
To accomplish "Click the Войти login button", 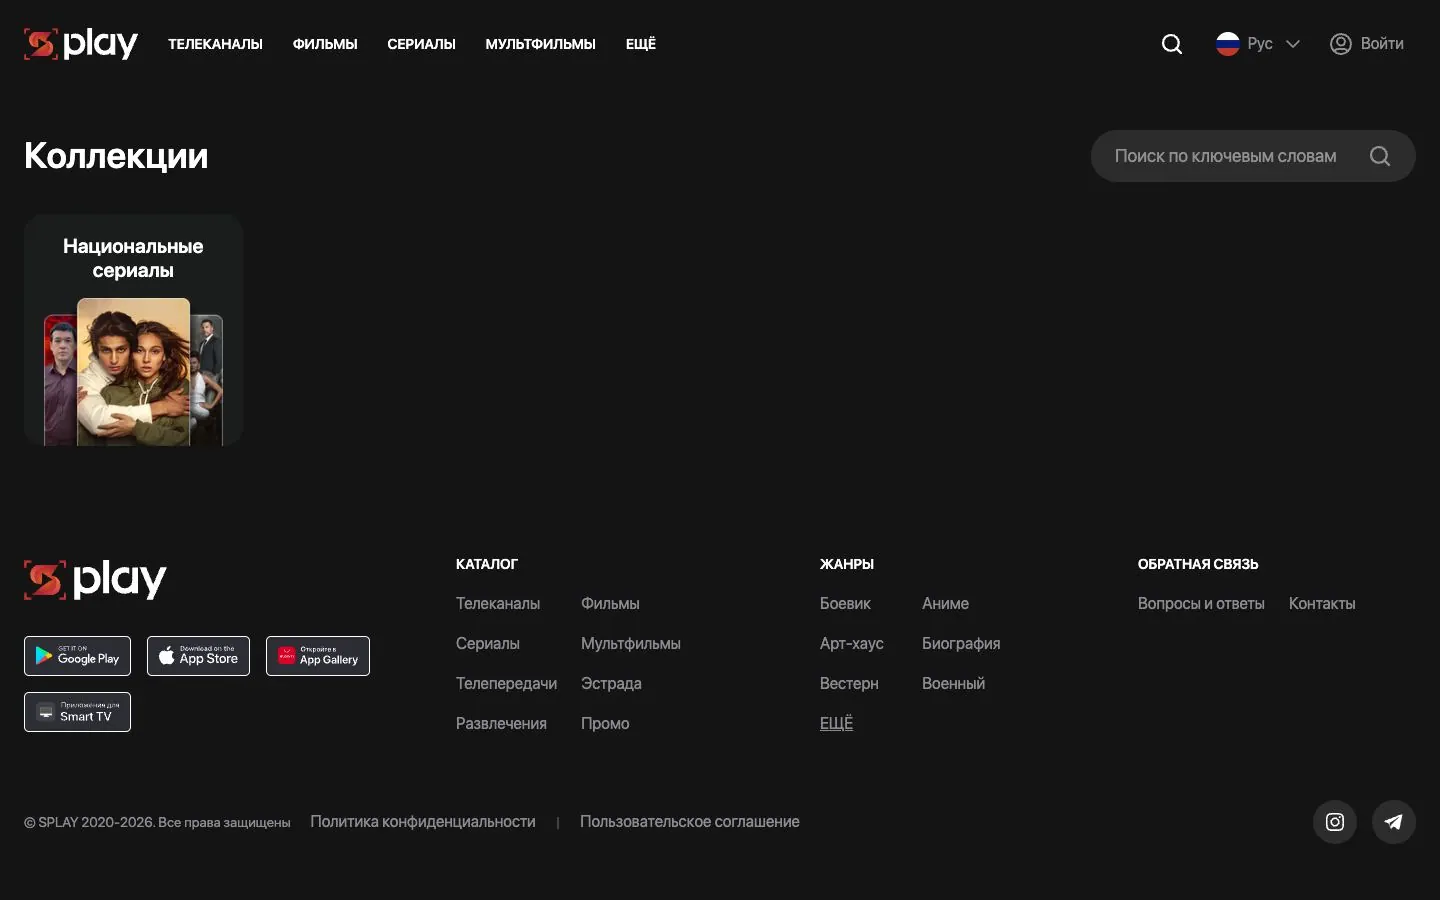I will (x=1367, y=44).
